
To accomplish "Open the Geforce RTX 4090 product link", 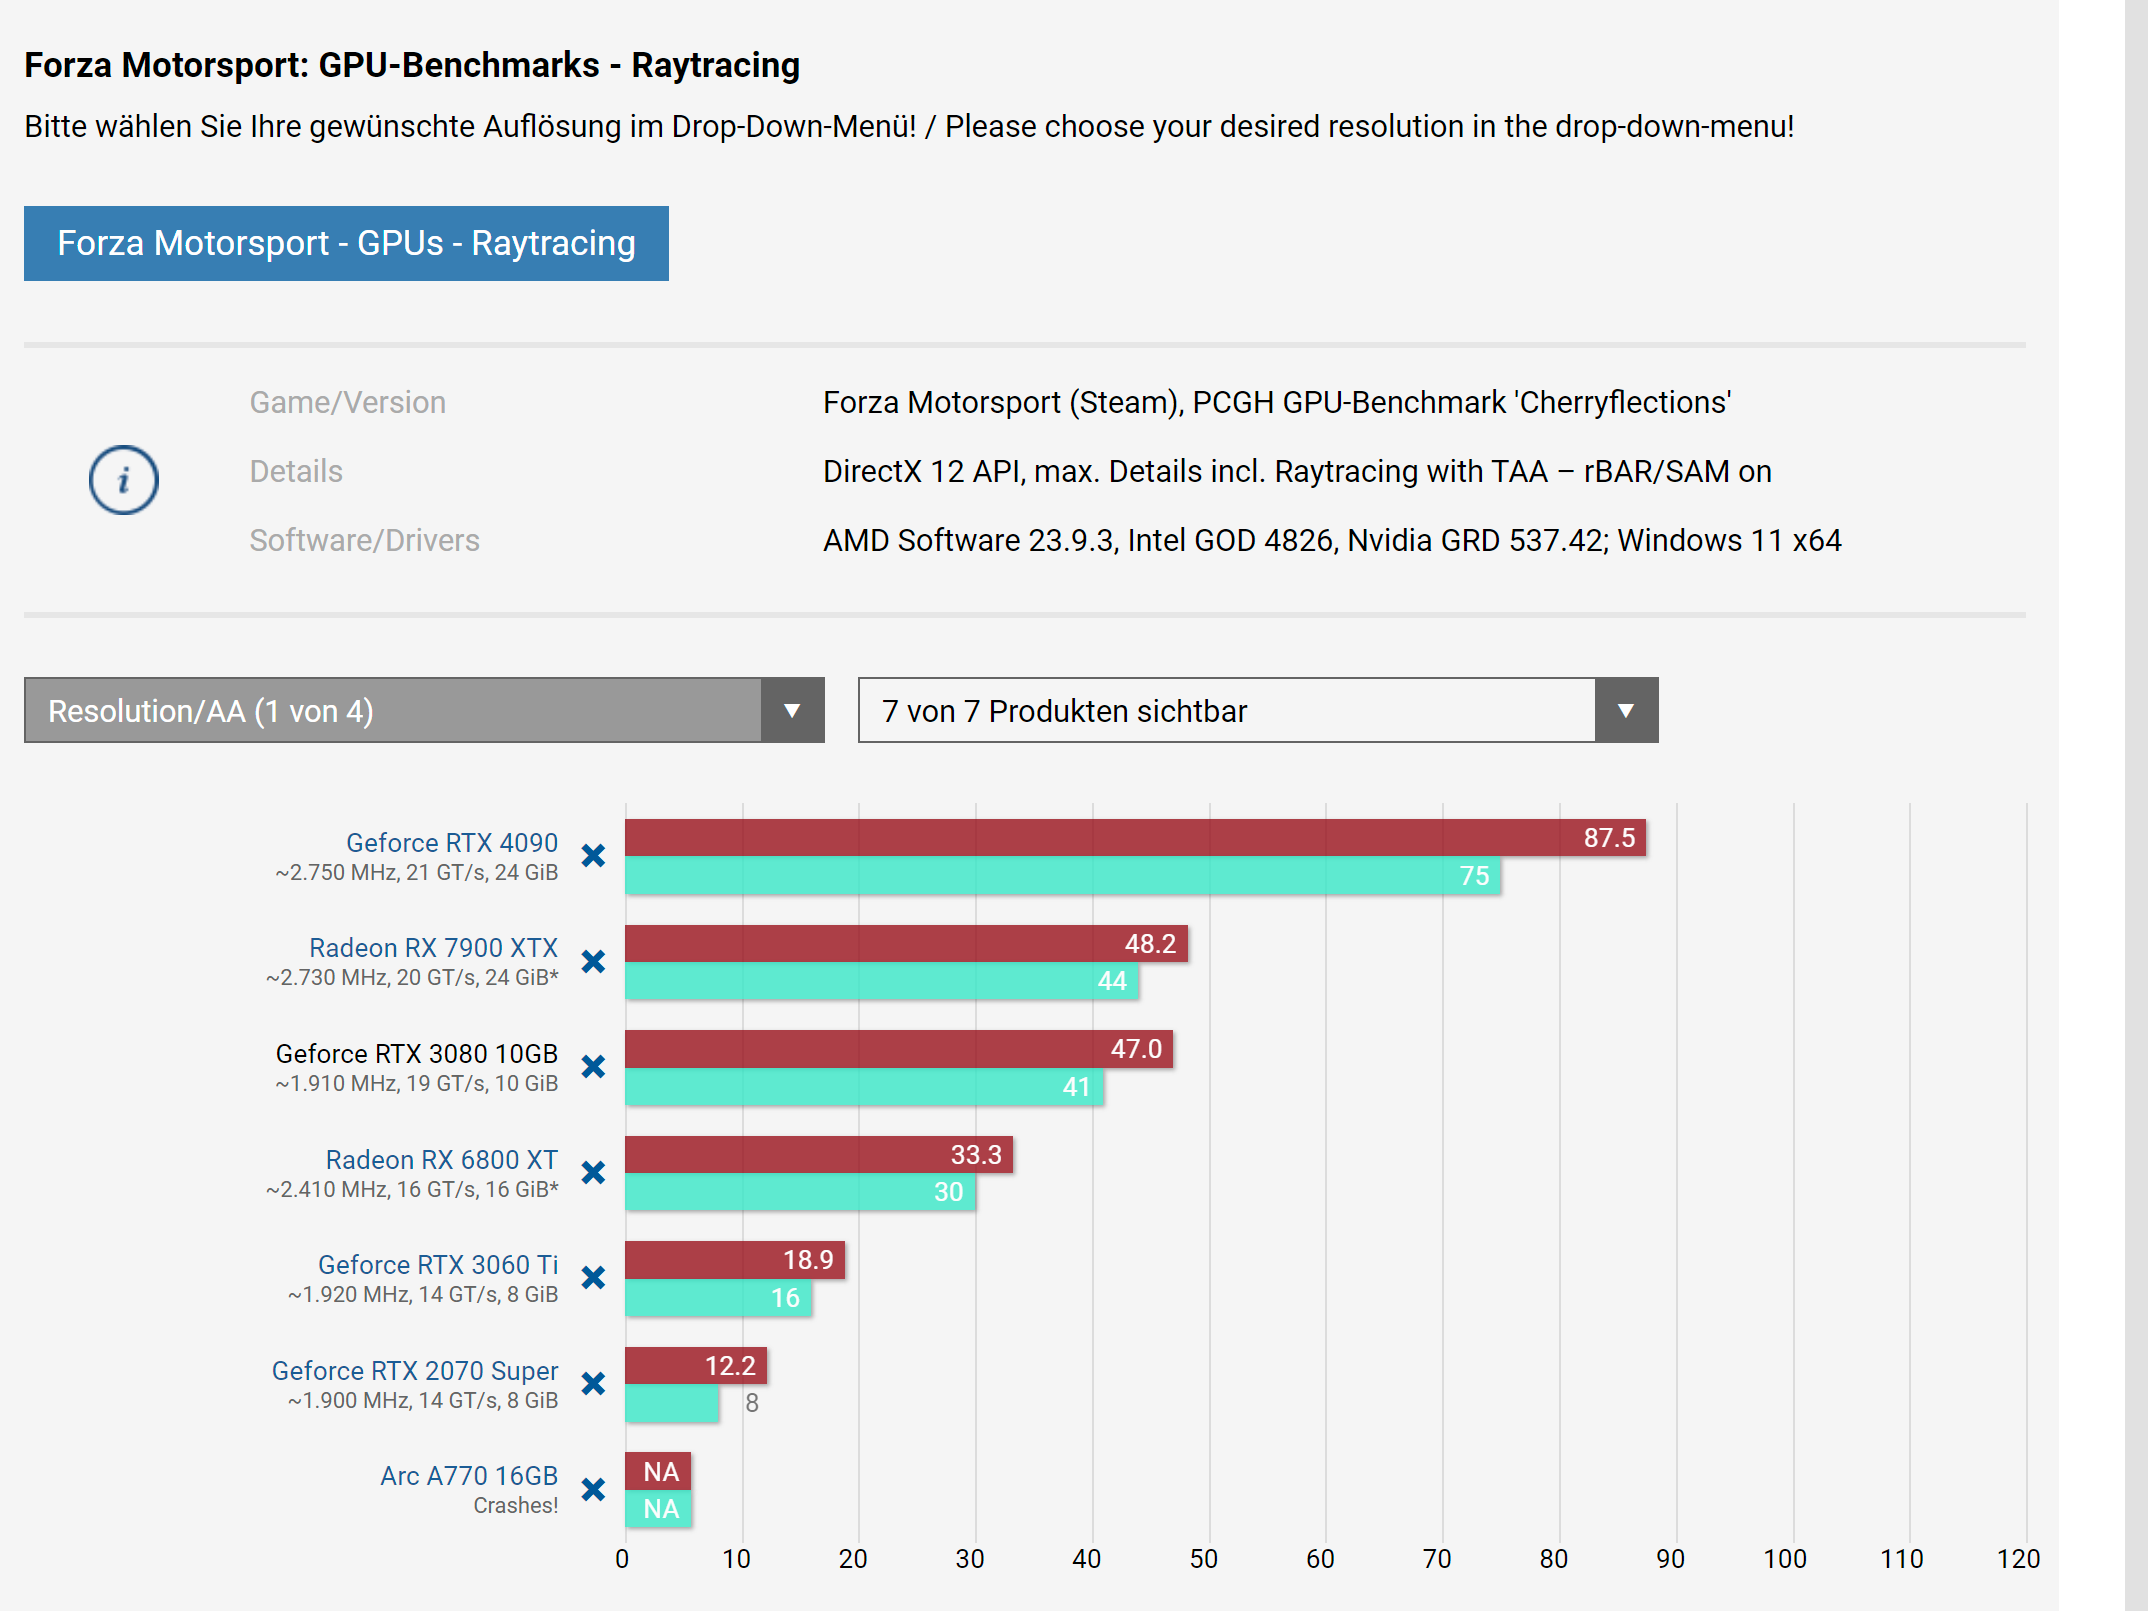I will click(451, 843).
